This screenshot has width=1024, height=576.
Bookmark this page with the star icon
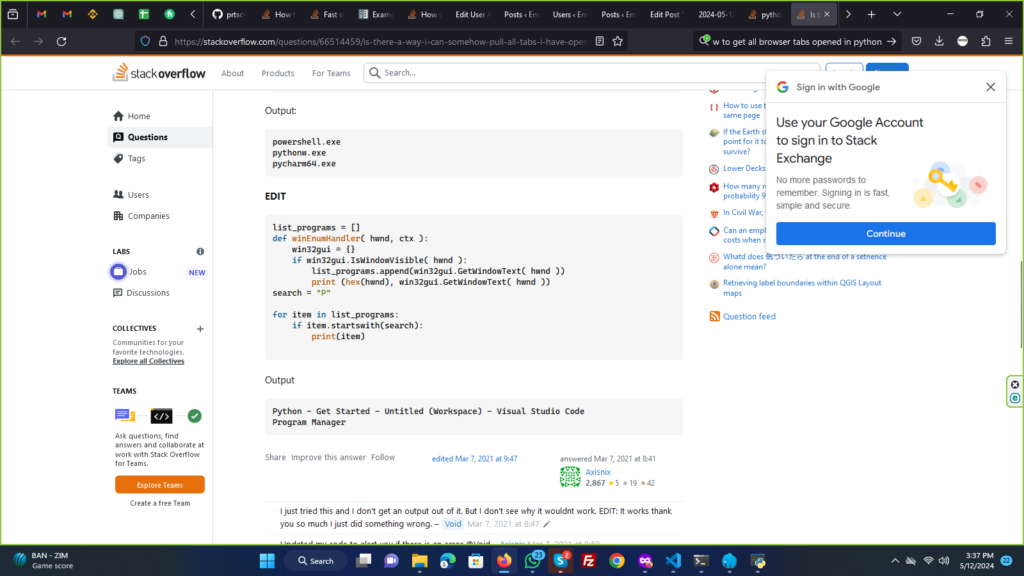618,41
